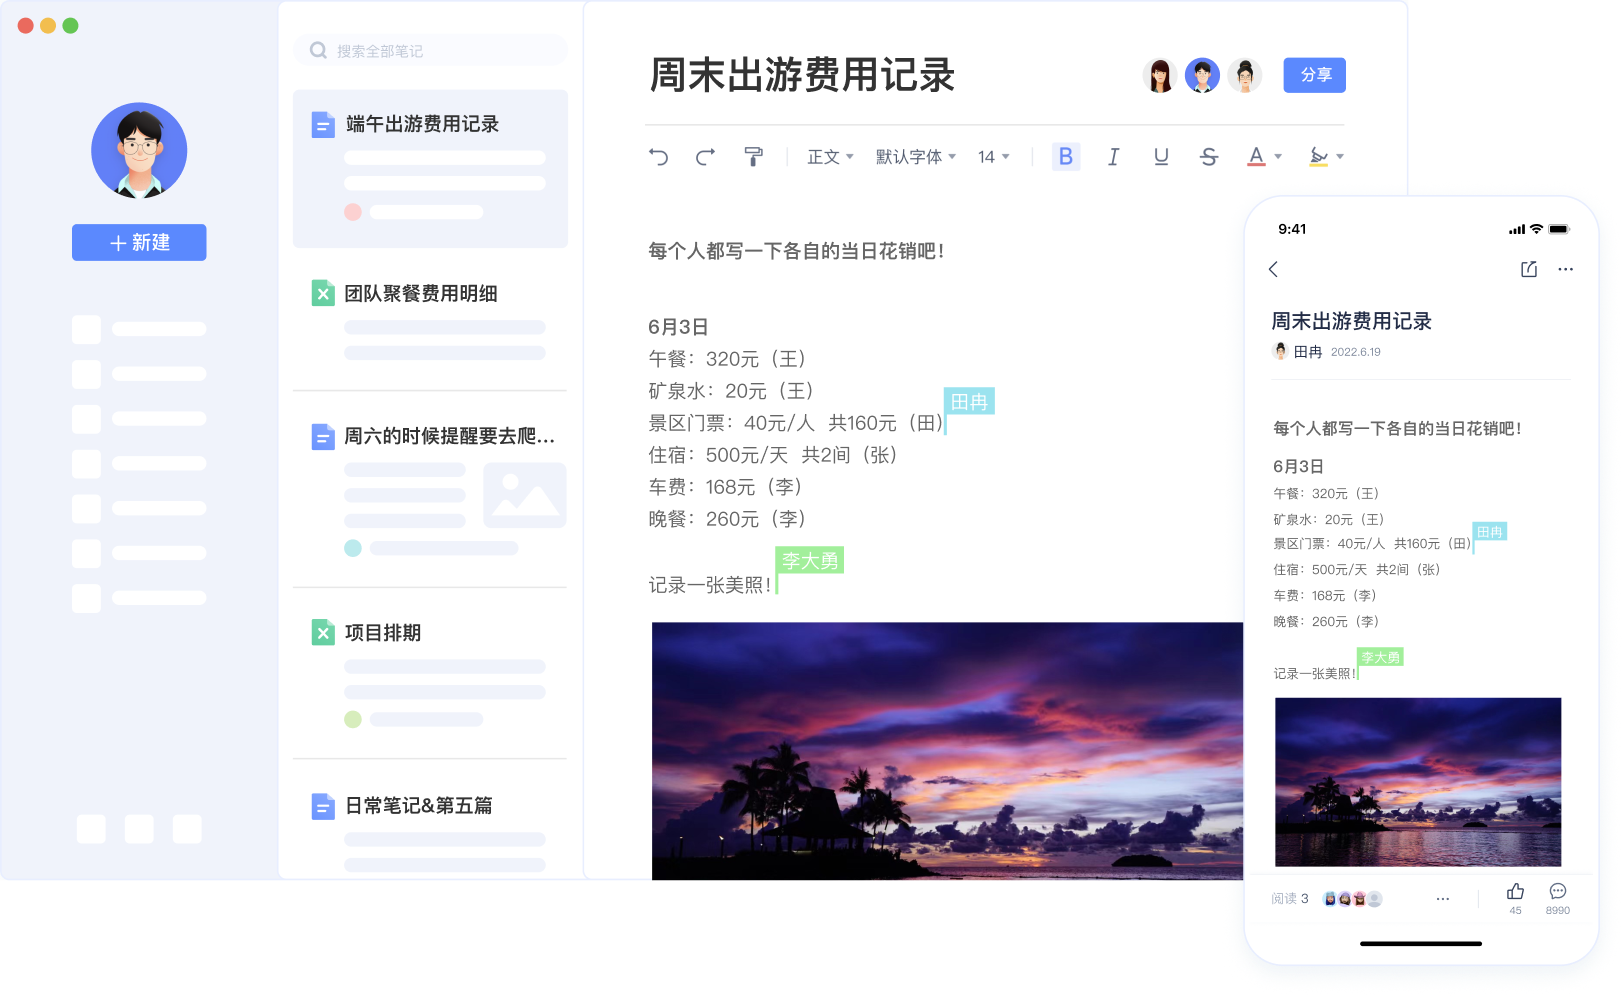Image resolution: width=1623 pixels, height=996 pixels.
Task: Click the 新建 new note button
Action: click(139, 242)
